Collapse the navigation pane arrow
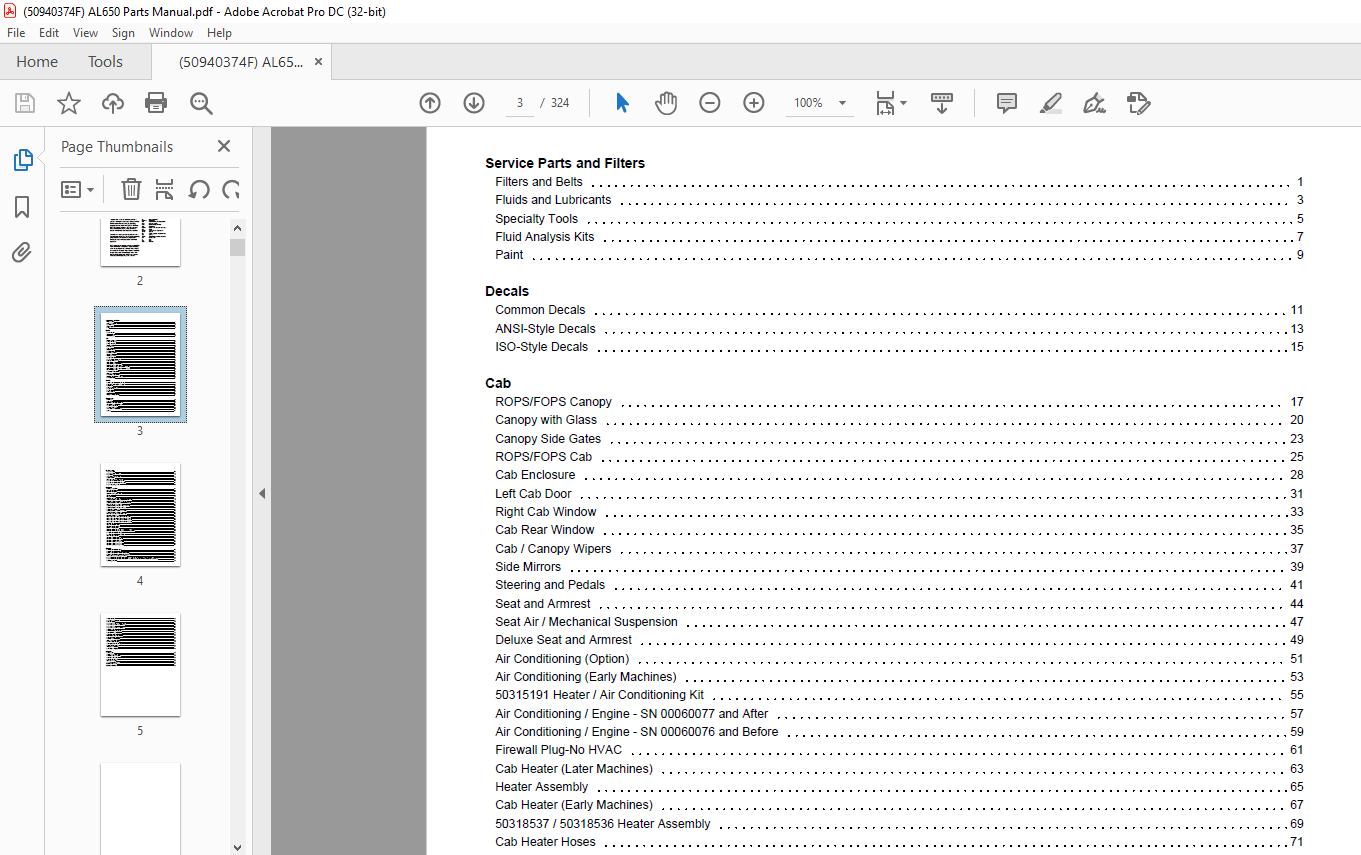Image resolution: width=1361 pixels, height=855 pixels. [262, 493]
